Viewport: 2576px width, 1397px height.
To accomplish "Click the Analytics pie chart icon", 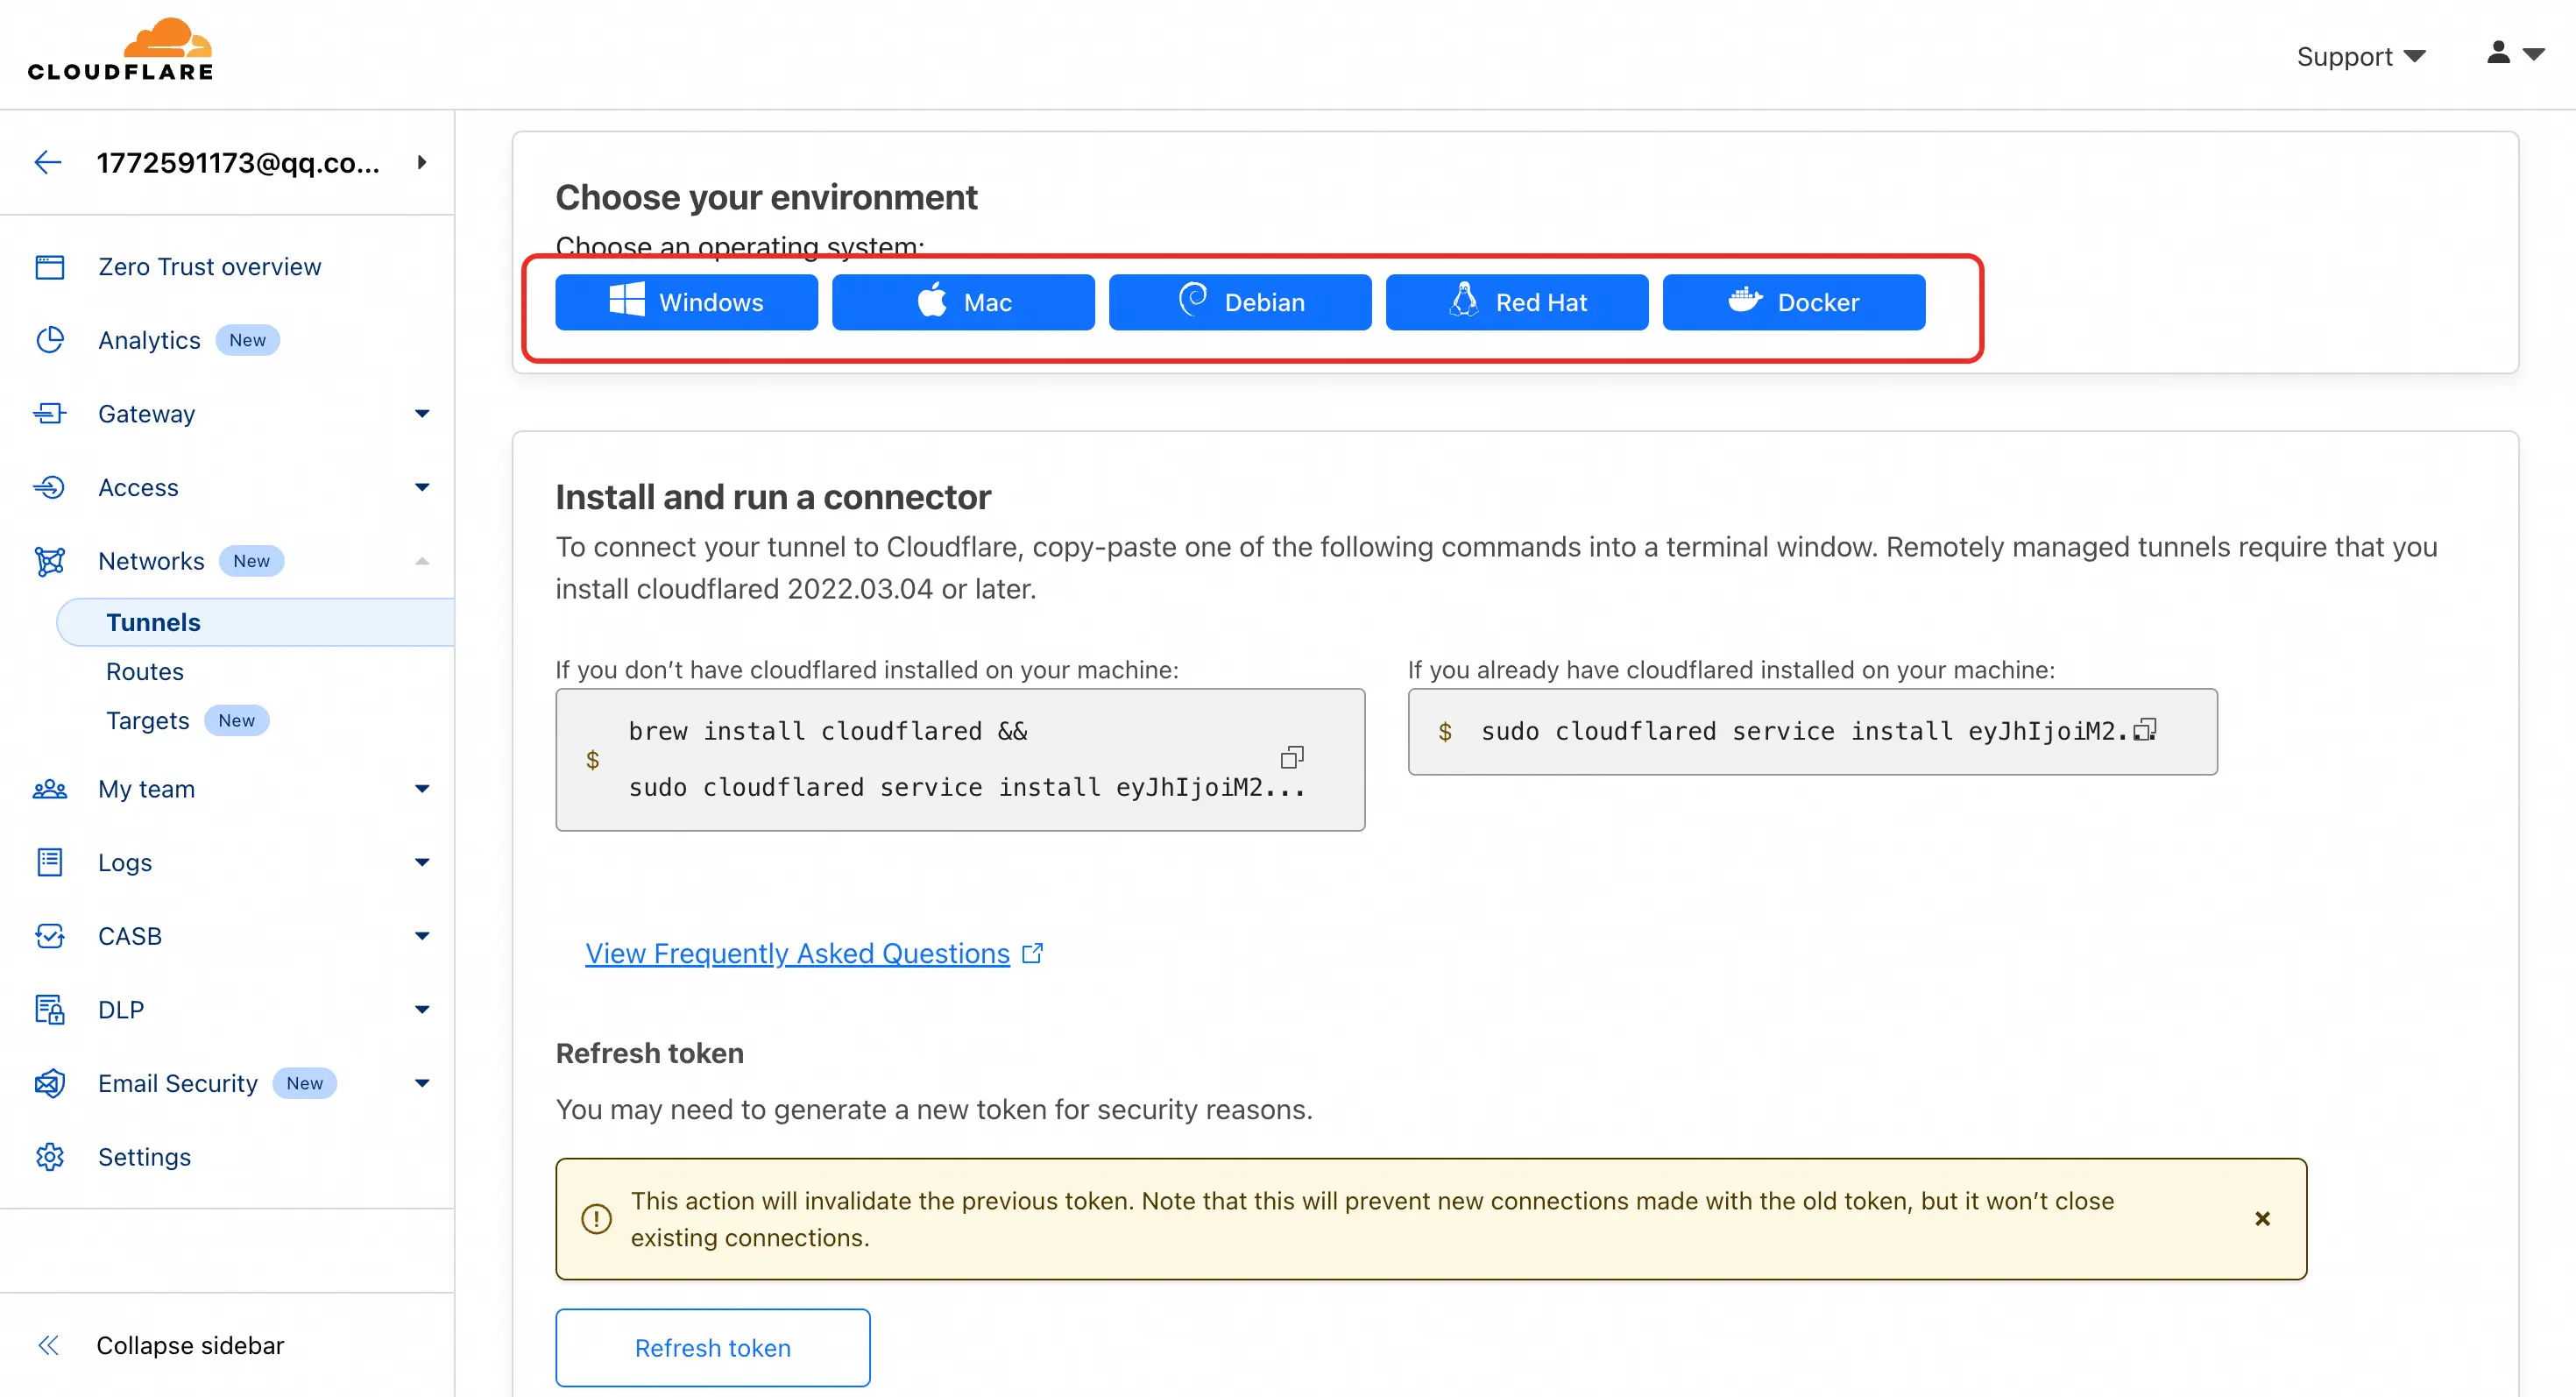I will [49, 340].
